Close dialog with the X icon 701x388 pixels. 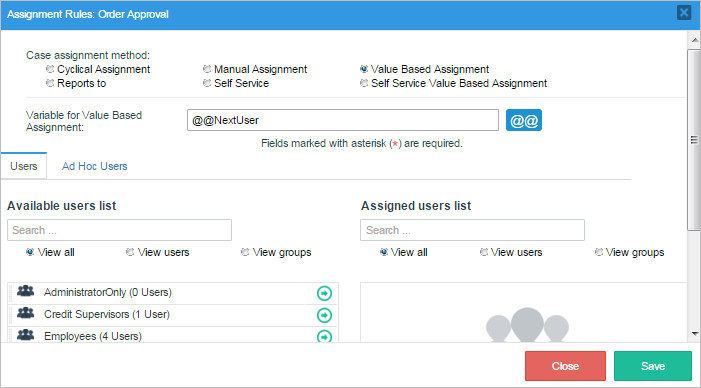click(x=684, y=13)
